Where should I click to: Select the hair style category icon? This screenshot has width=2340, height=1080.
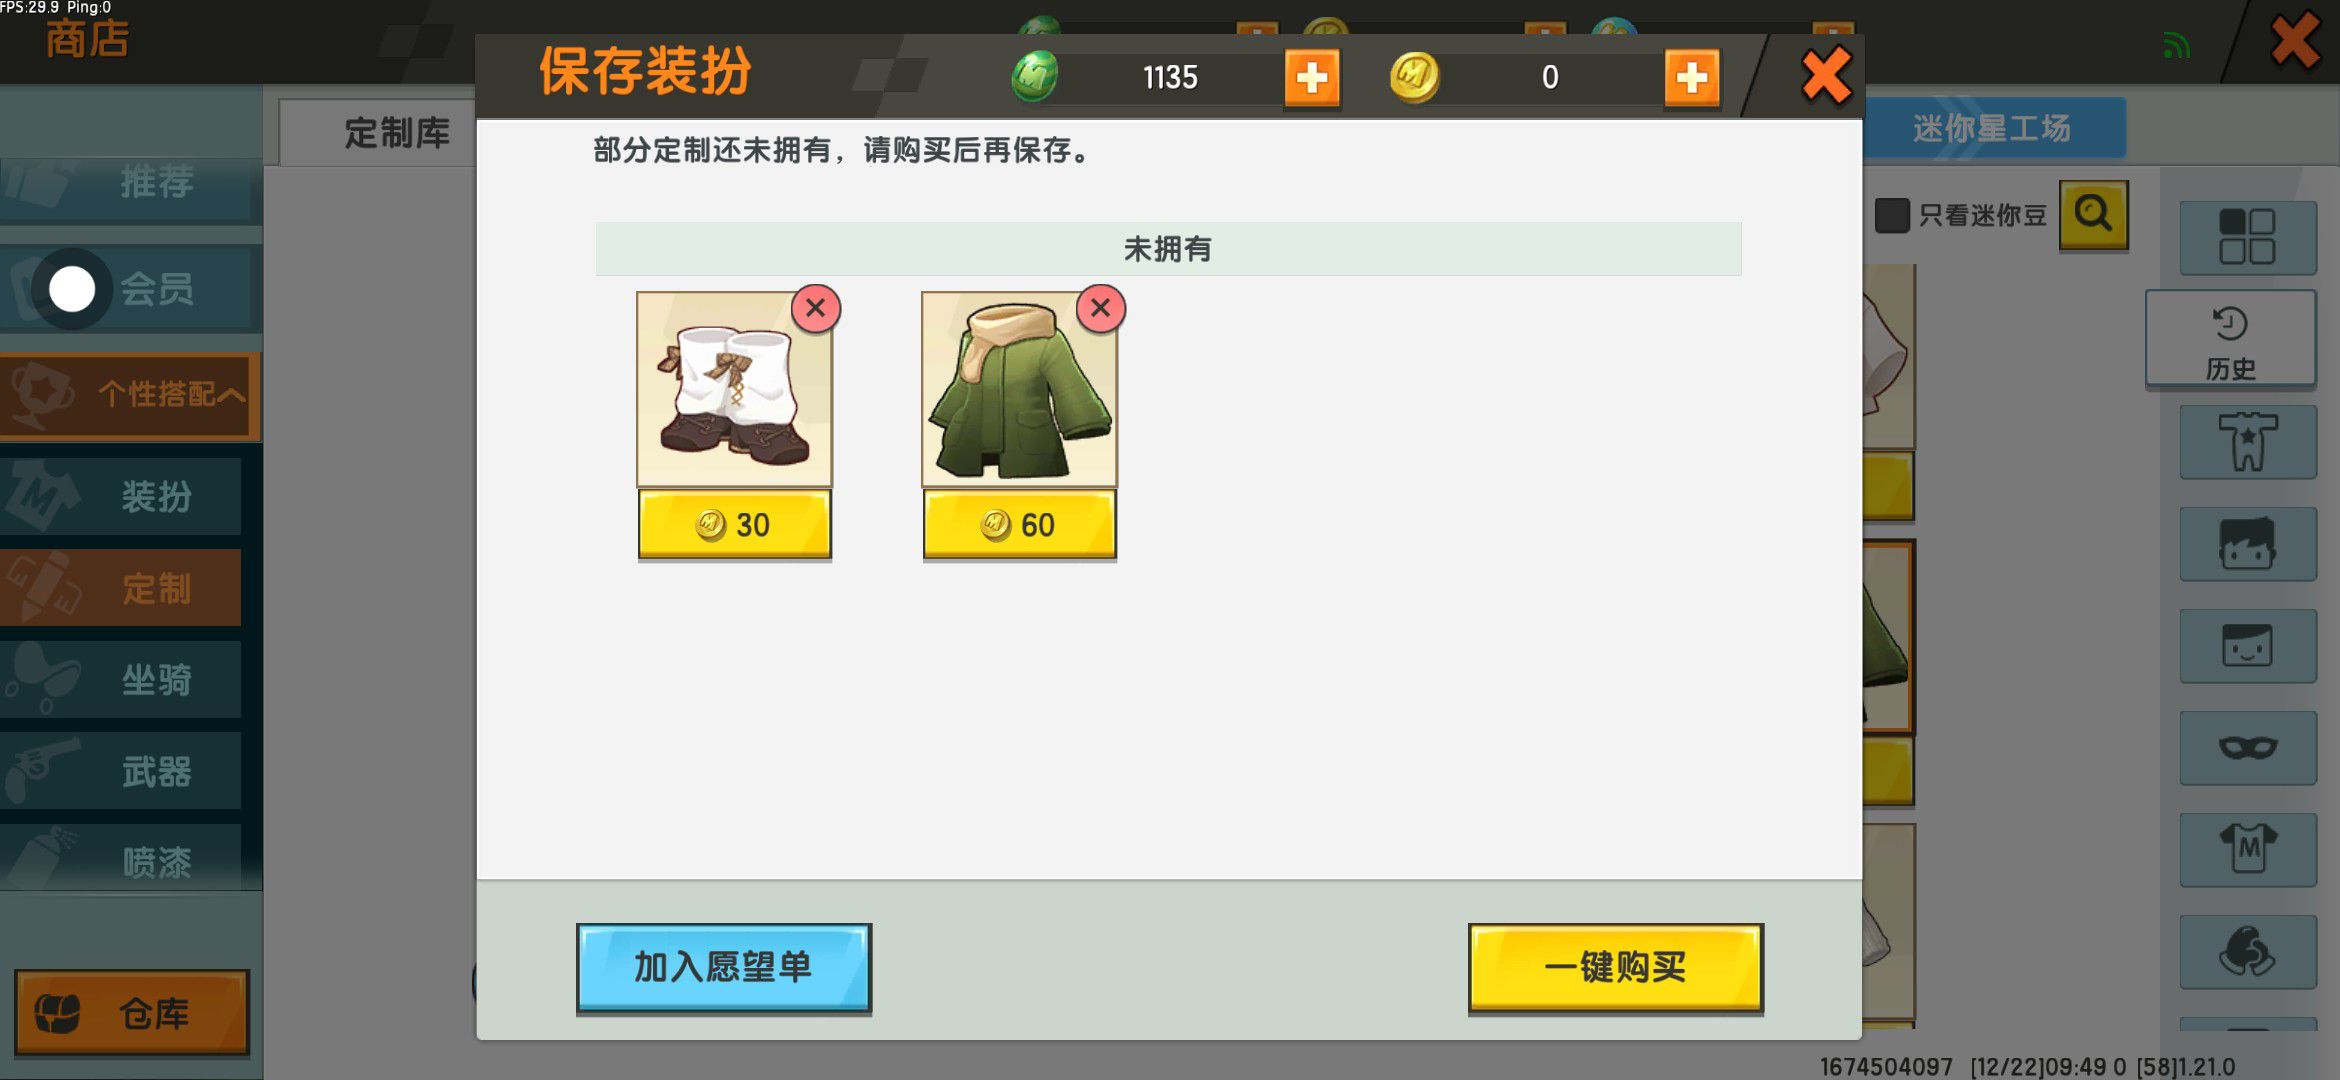[2247, 544]
